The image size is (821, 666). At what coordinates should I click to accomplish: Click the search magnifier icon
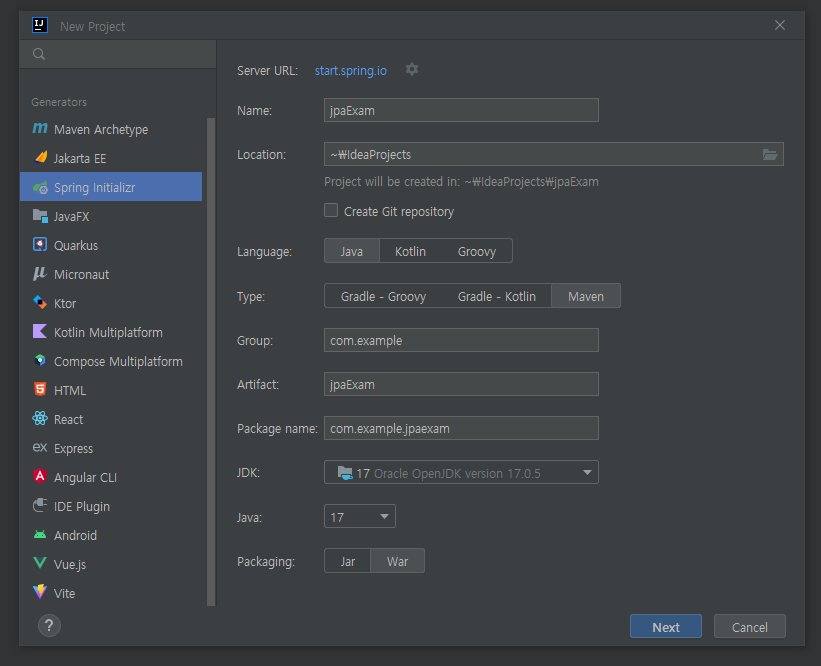[x=39, y=54]
